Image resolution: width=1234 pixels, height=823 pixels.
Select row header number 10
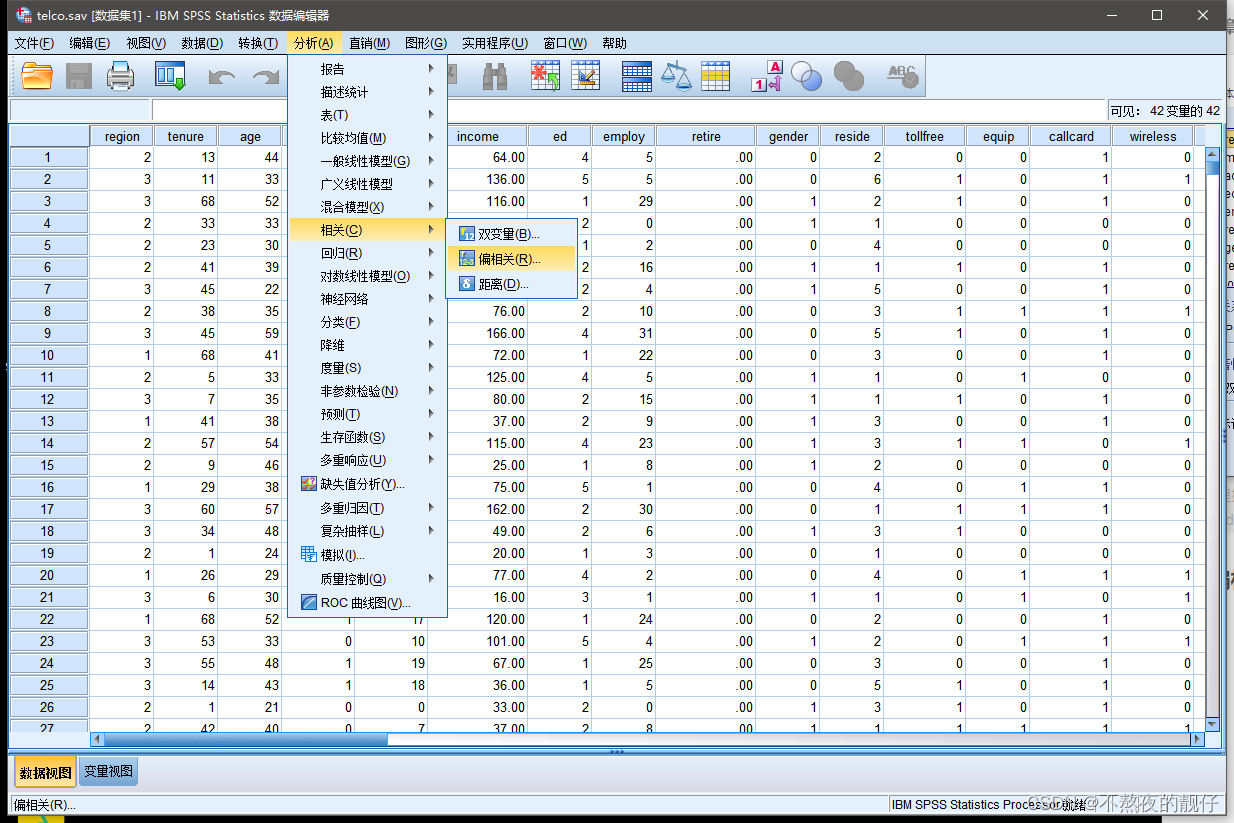tap(48, 355)
